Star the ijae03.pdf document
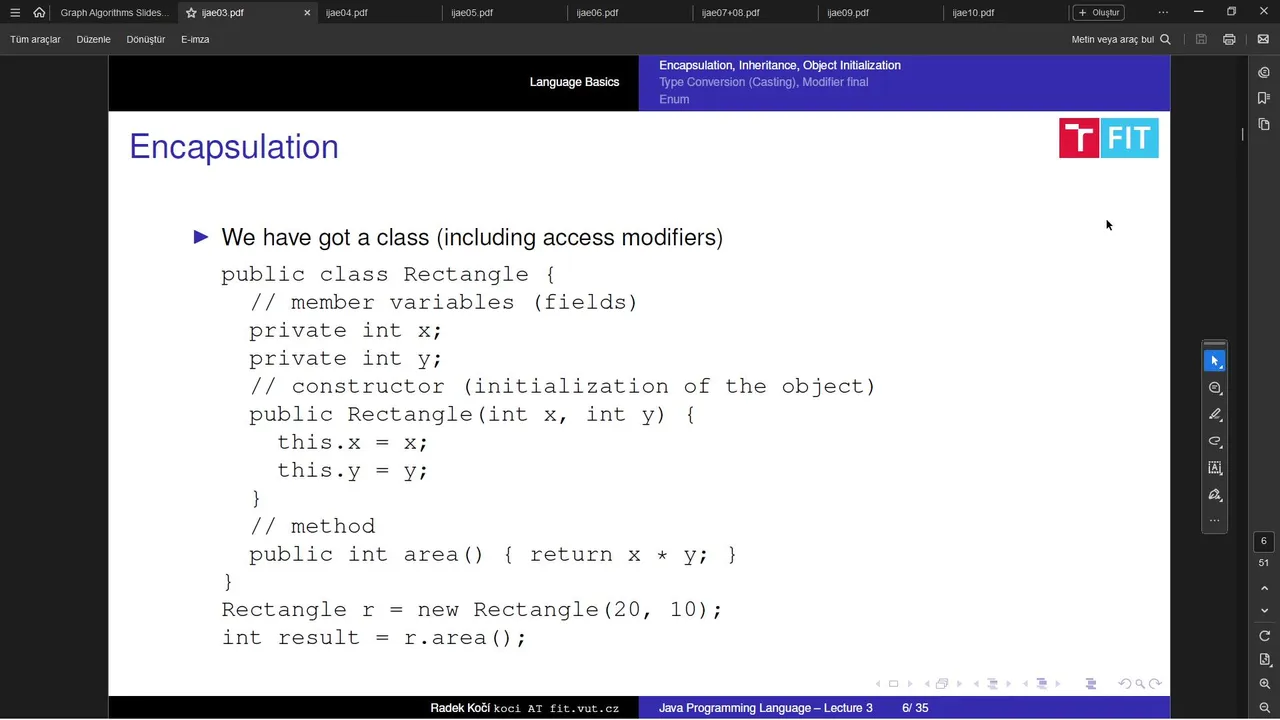The height and width of the screenshot is (720, 1280). pos(191,13)
